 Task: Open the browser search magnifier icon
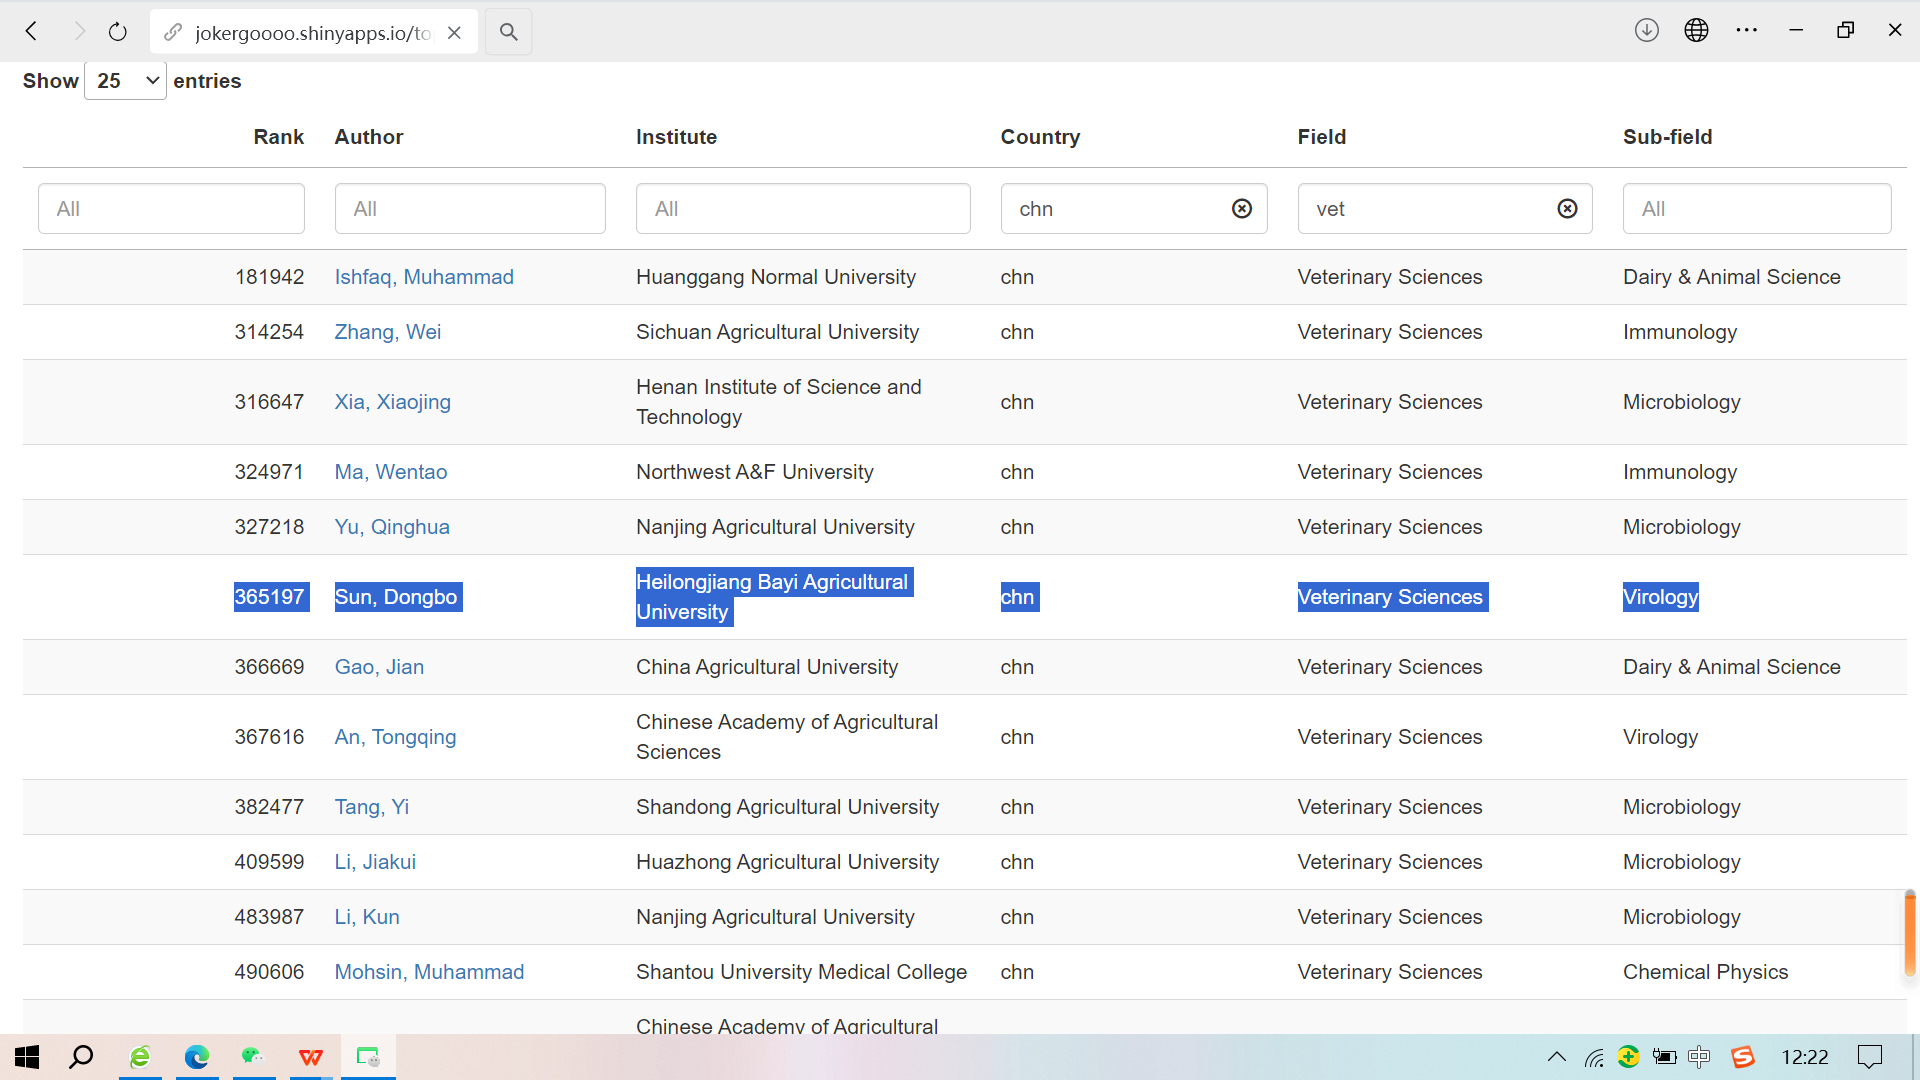point(508,32)
